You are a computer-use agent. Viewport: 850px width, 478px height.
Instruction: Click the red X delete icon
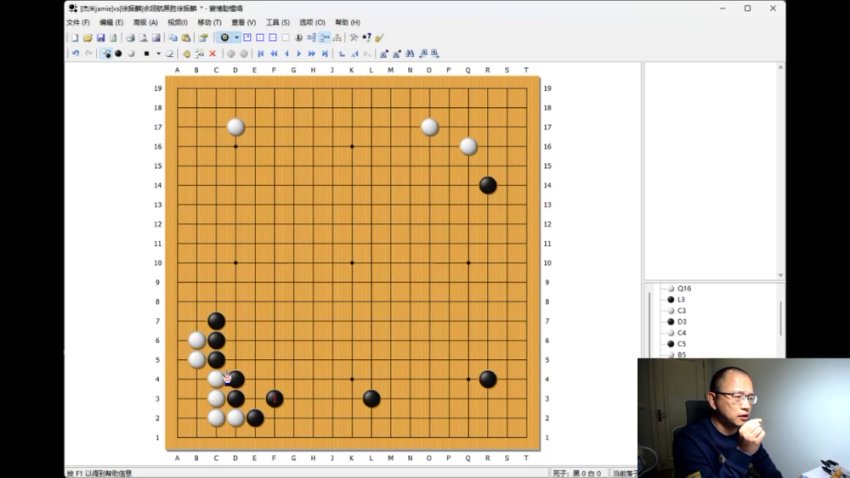point(212,54)
